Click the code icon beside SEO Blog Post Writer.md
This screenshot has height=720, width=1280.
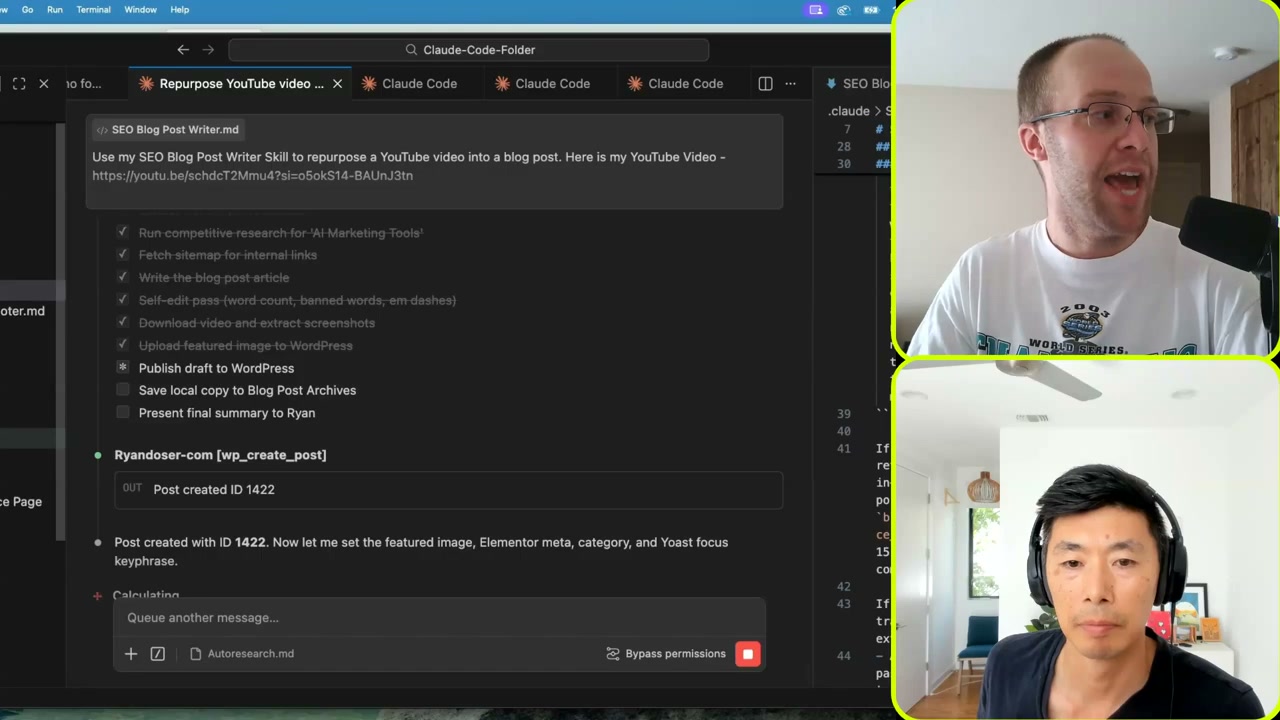pyautogui.click(x=102, y=130)
